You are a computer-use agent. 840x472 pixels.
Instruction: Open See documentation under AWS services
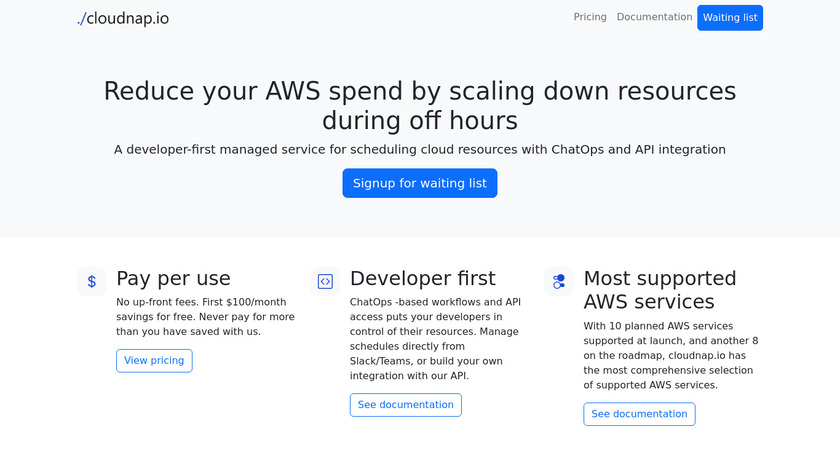(x=639, y=414)
